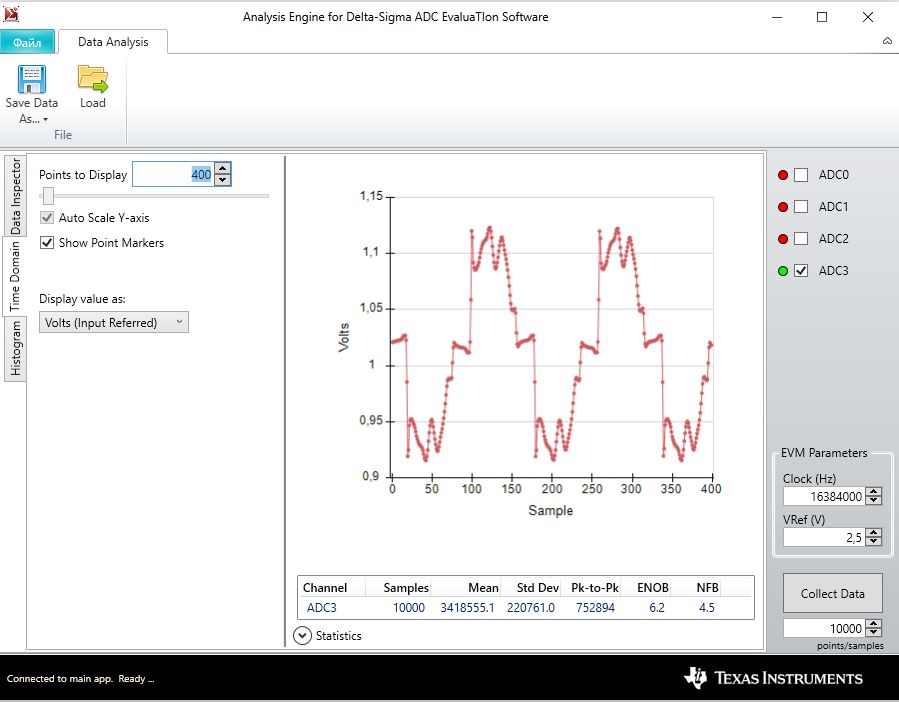Click the Std Dev value 220761.0
Image resolution: width=899 pixels, height=702 pixels.
(x=531, y=608)
